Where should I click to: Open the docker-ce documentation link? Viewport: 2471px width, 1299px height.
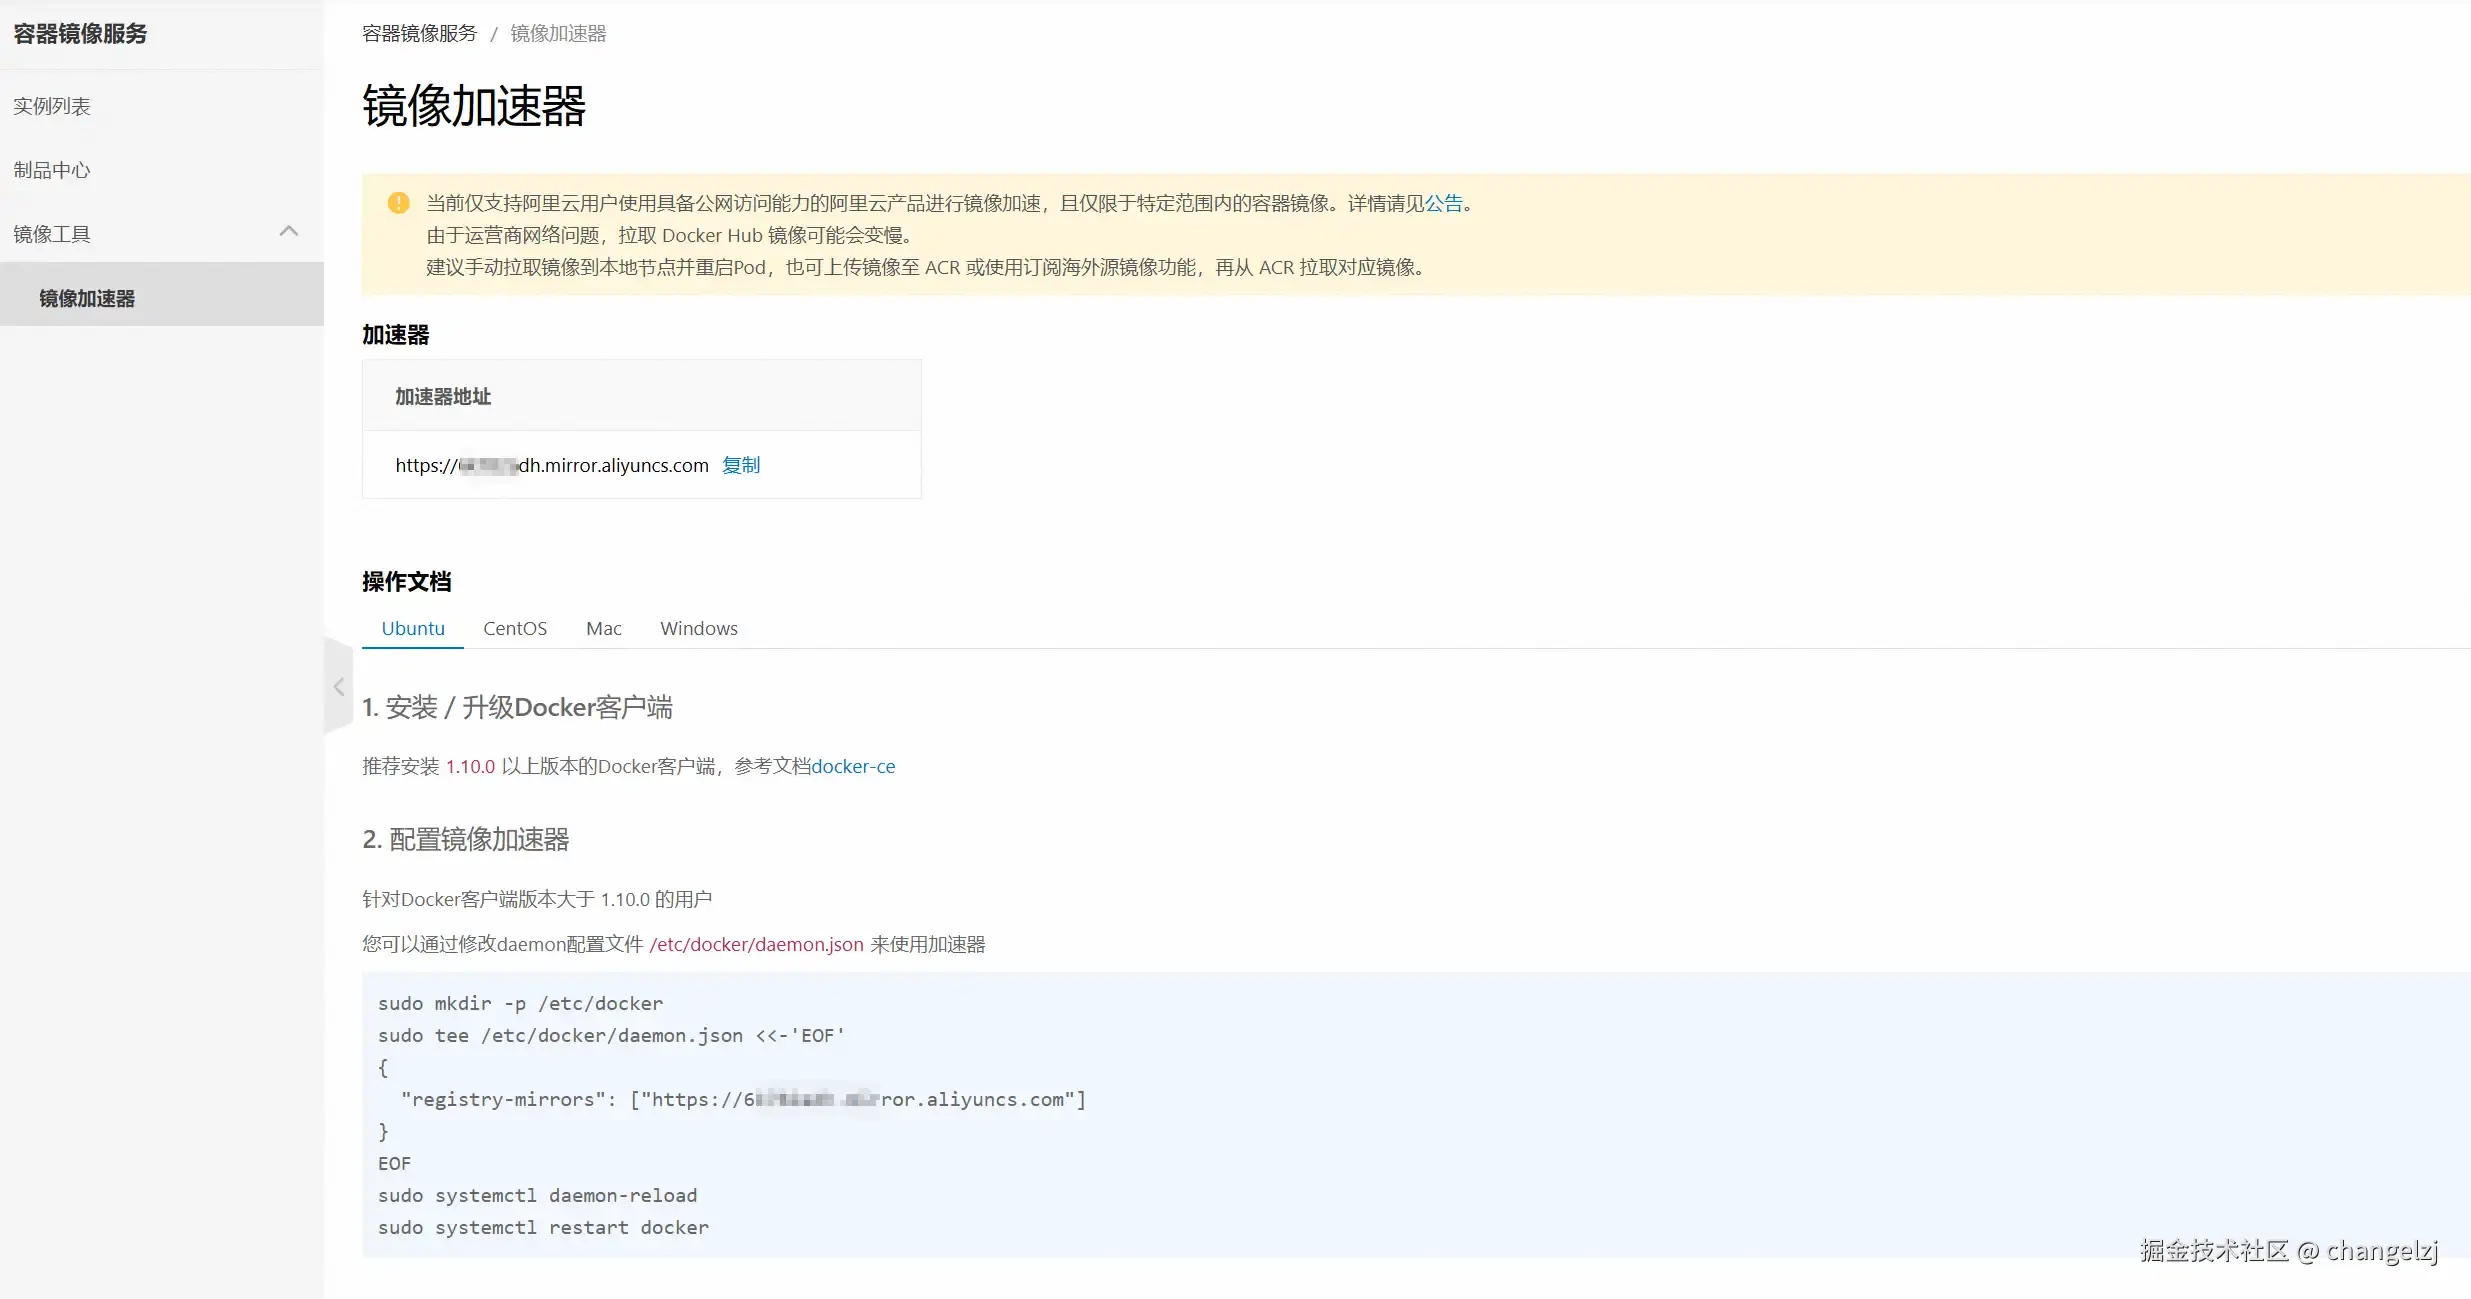click(853, 766)
